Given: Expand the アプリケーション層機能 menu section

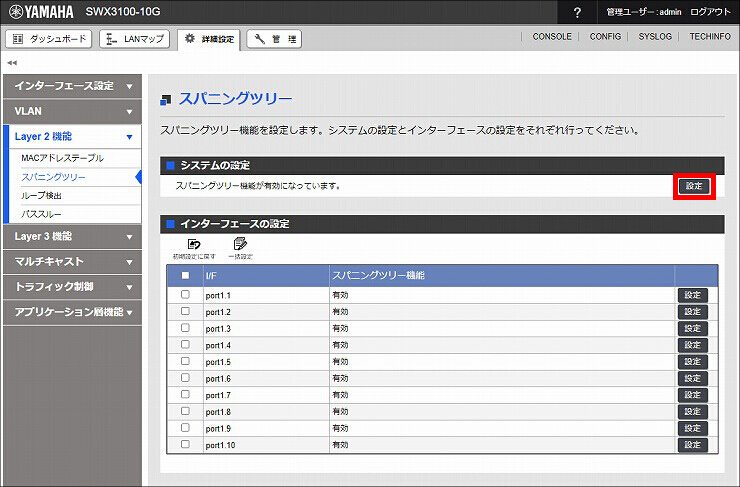Looking at the screenshot, I should pos(72,312).
